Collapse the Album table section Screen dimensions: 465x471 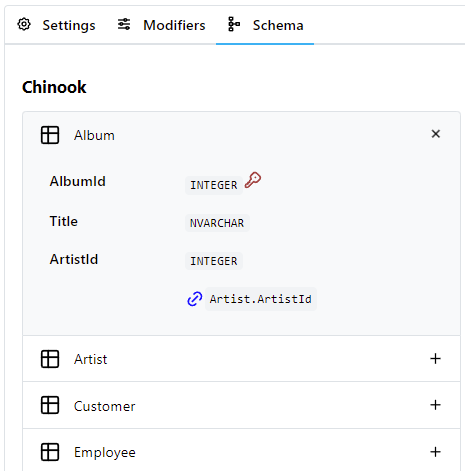coord(436,134)
